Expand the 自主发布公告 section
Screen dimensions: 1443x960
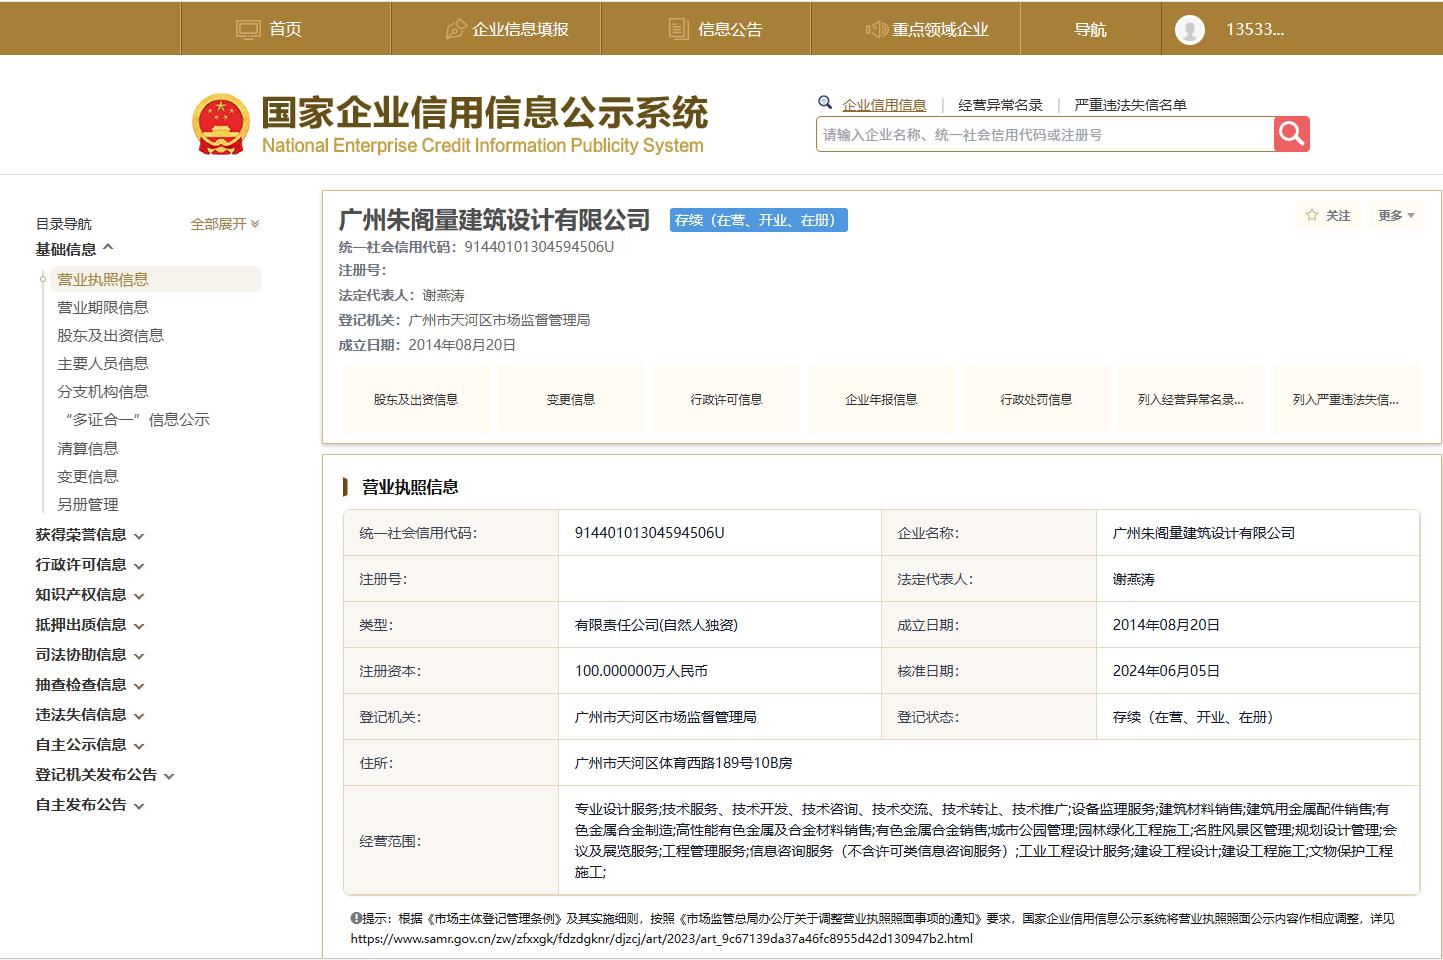(90, 805)
